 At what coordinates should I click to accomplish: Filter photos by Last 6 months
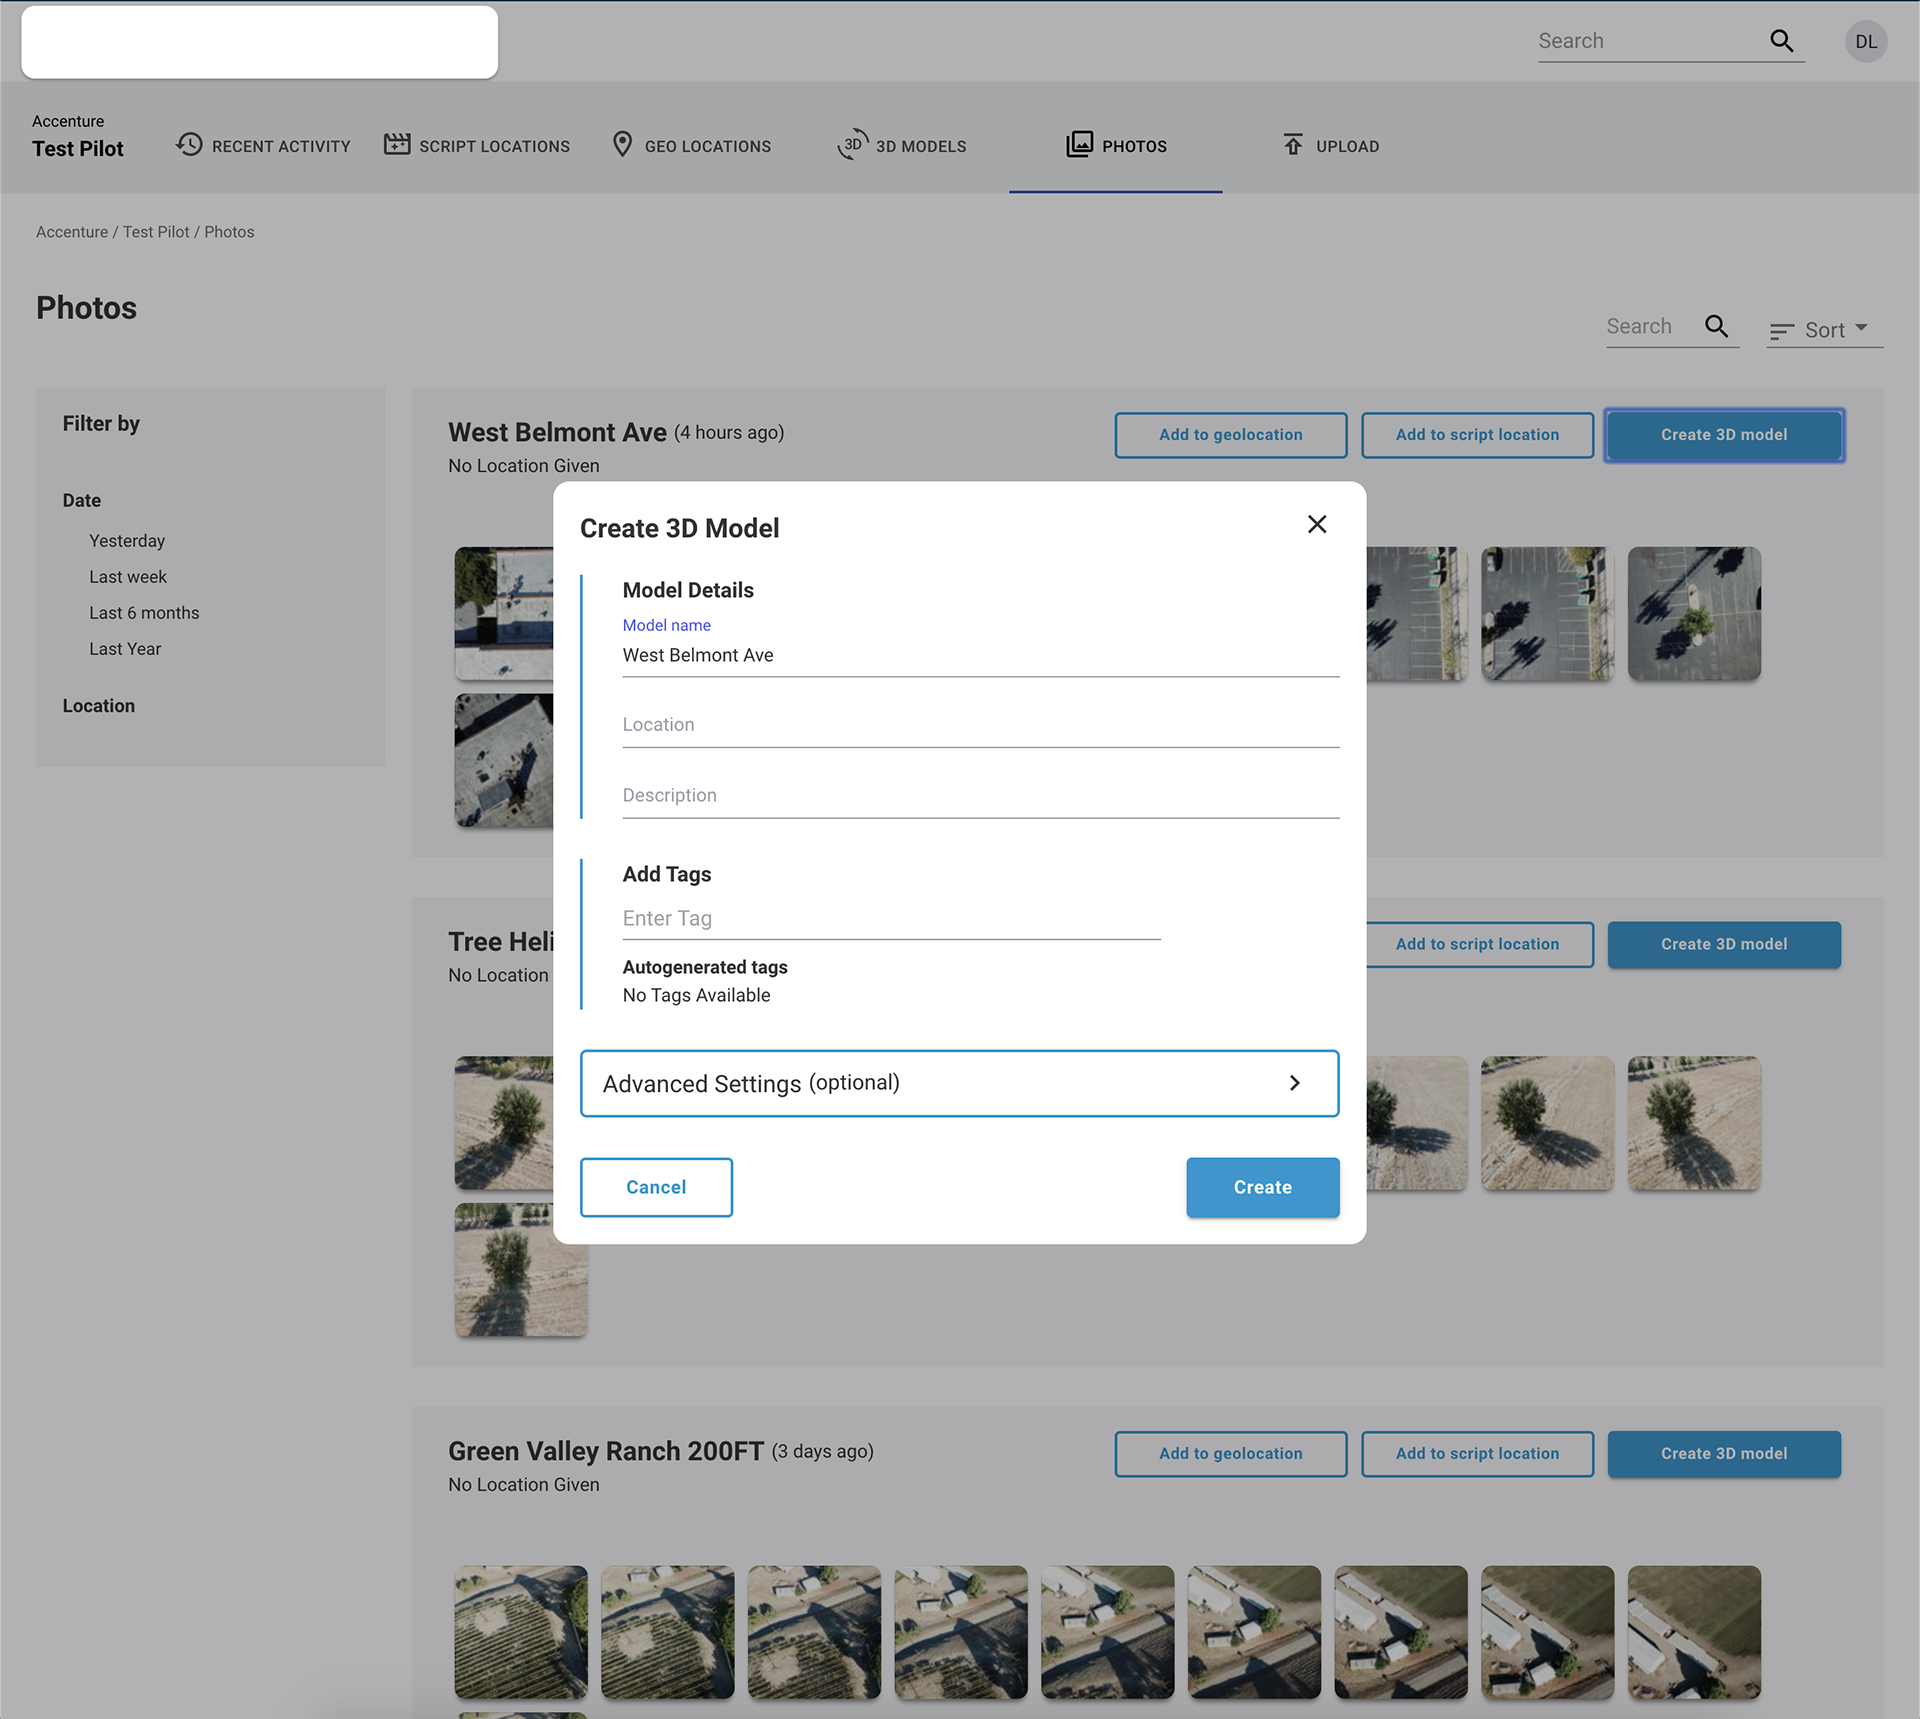point(144,613)
